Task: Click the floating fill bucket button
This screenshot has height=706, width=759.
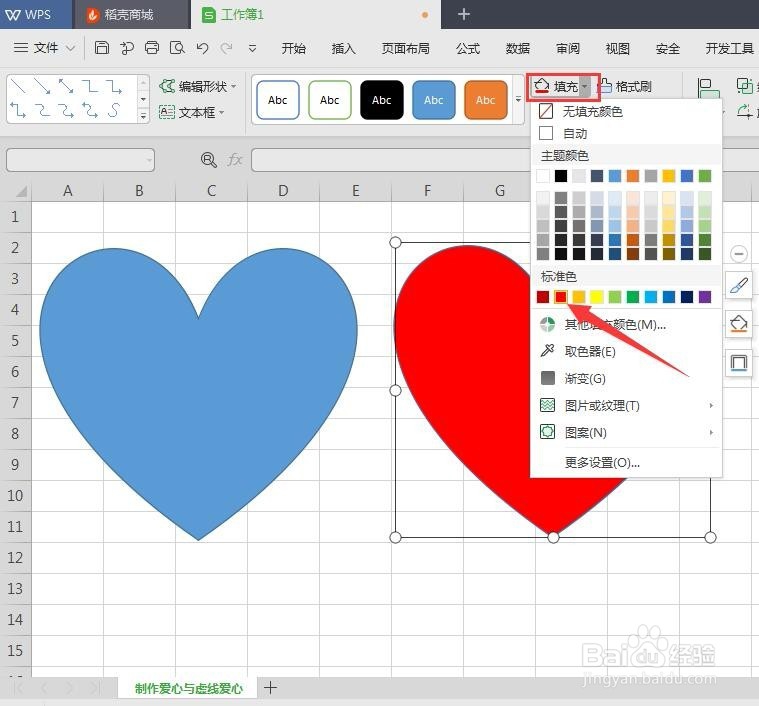Action: (x=739, y=323)
